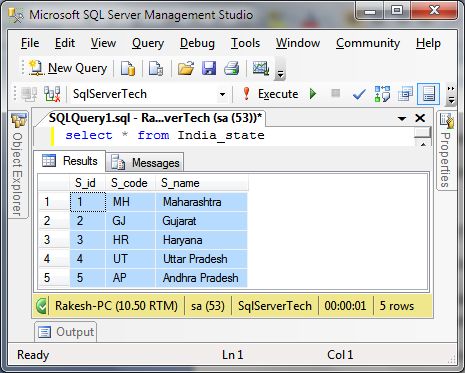Click the S_code column header
The height and width of the screenshot is (373, 465).
pos(130,183)
